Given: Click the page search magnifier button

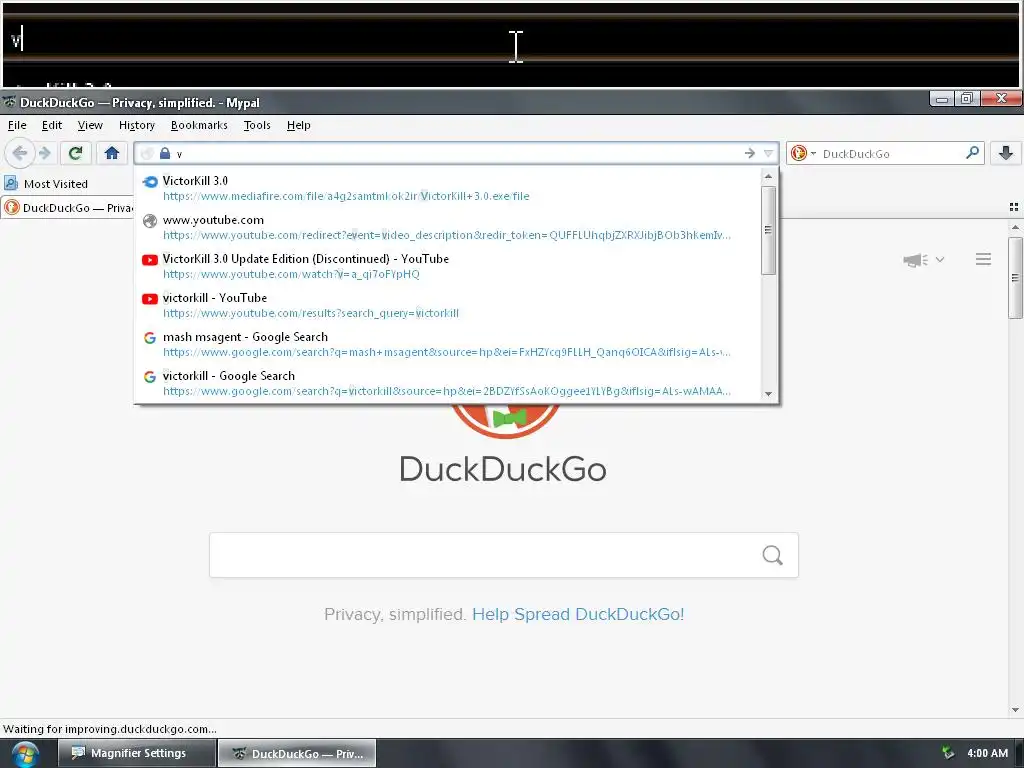Looking at the screenshot, I should click(773, 555).
